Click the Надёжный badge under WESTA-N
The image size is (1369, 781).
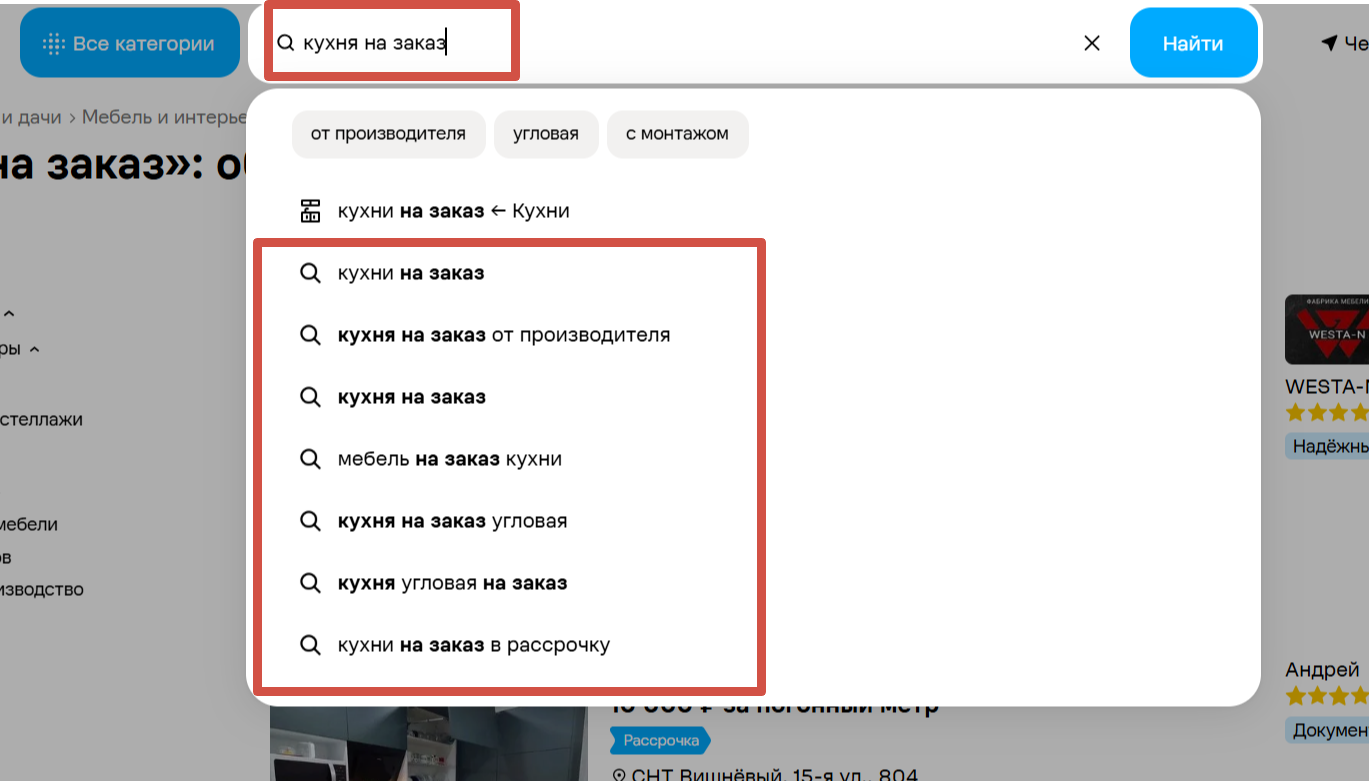tap(1327, 446)
